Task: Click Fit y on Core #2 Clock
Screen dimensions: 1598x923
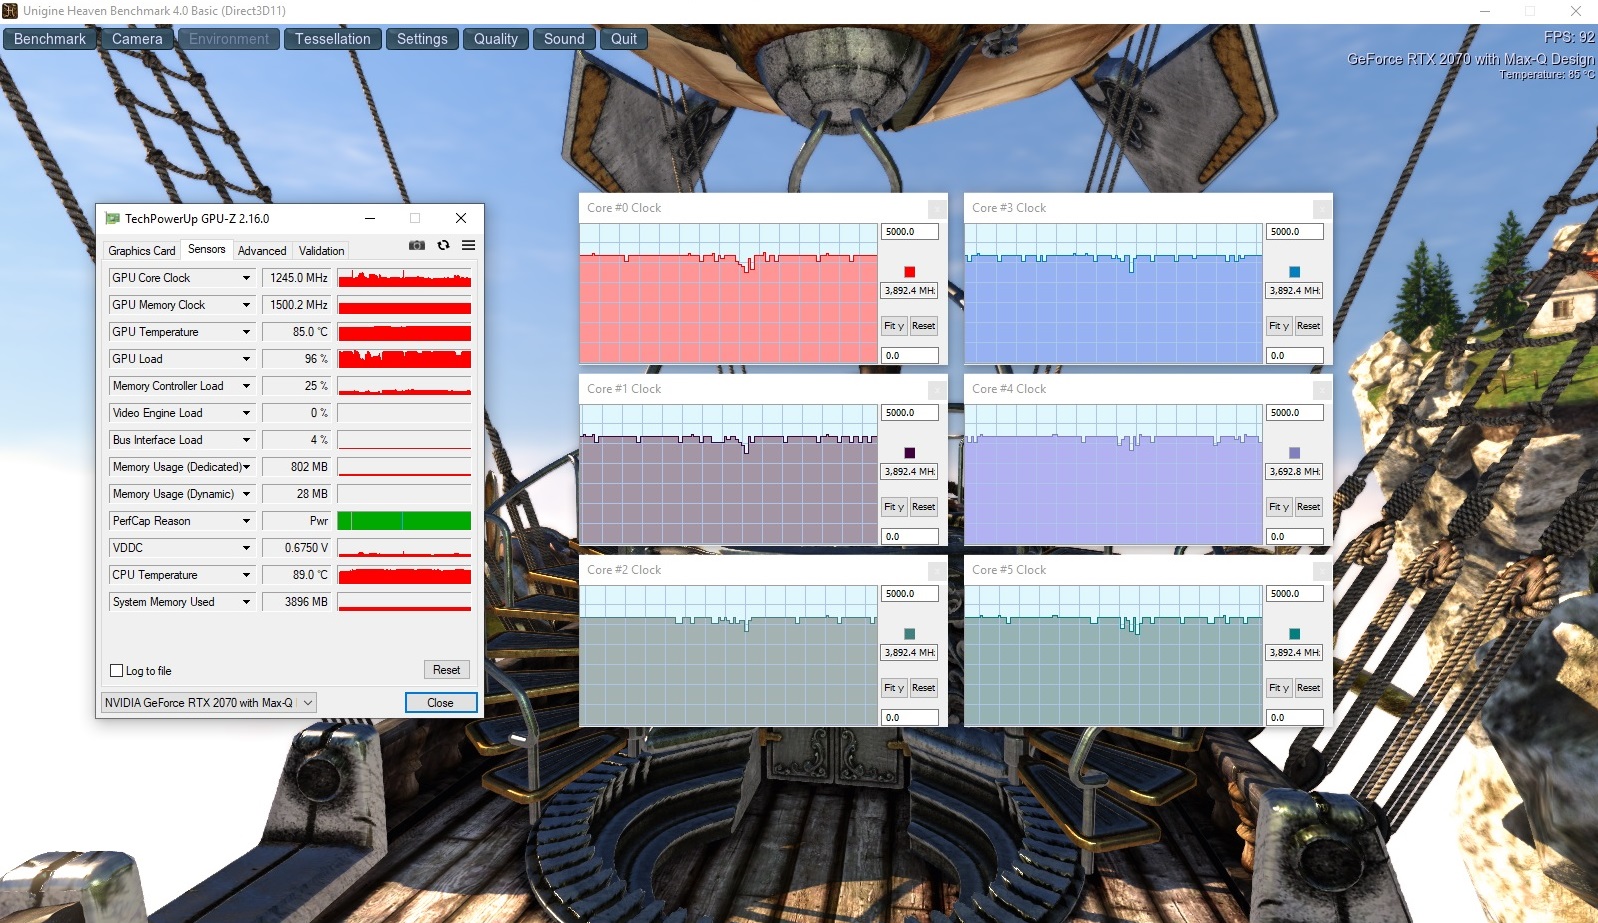Action: pyautogui.click(x=893, y=688)
